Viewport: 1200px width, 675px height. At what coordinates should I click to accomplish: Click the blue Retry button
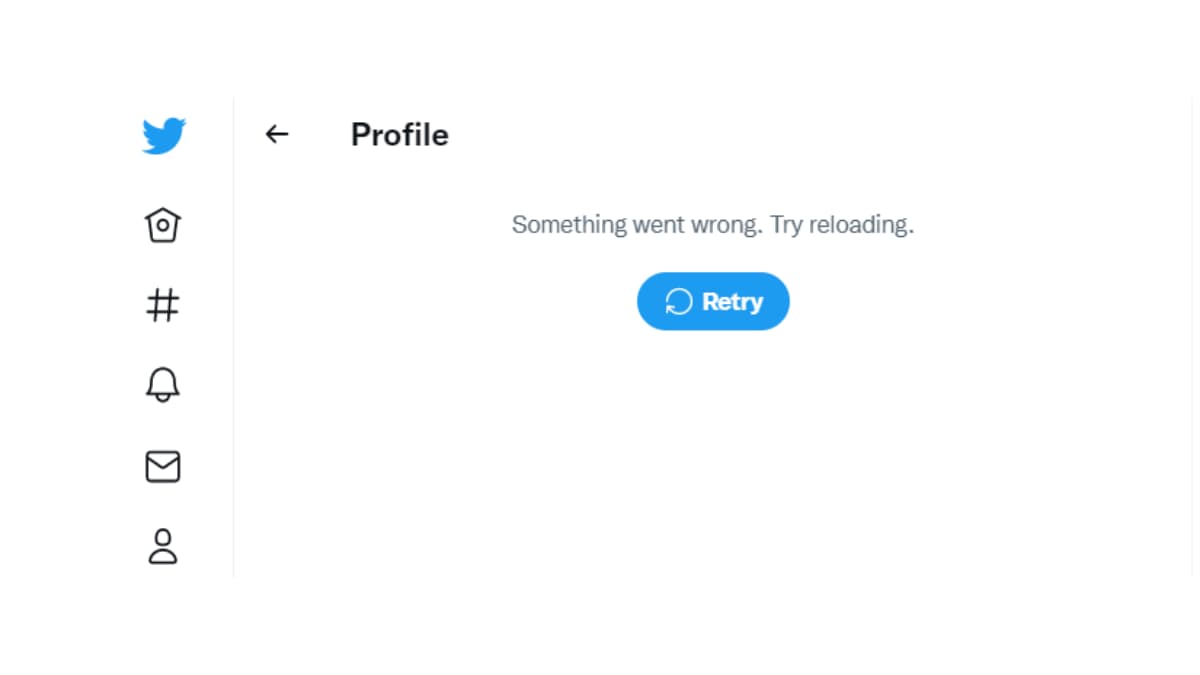(713, 301)
